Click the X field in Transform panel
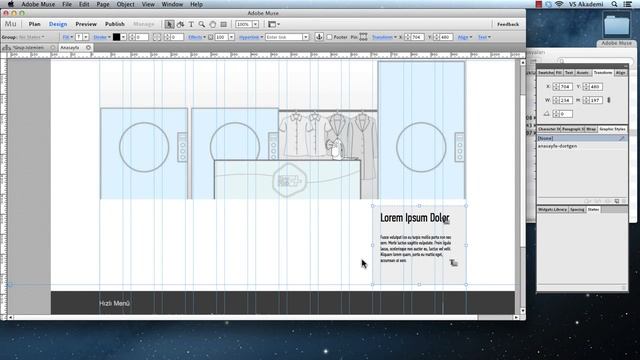Screen dimensions: 640x360 point(566,87)
